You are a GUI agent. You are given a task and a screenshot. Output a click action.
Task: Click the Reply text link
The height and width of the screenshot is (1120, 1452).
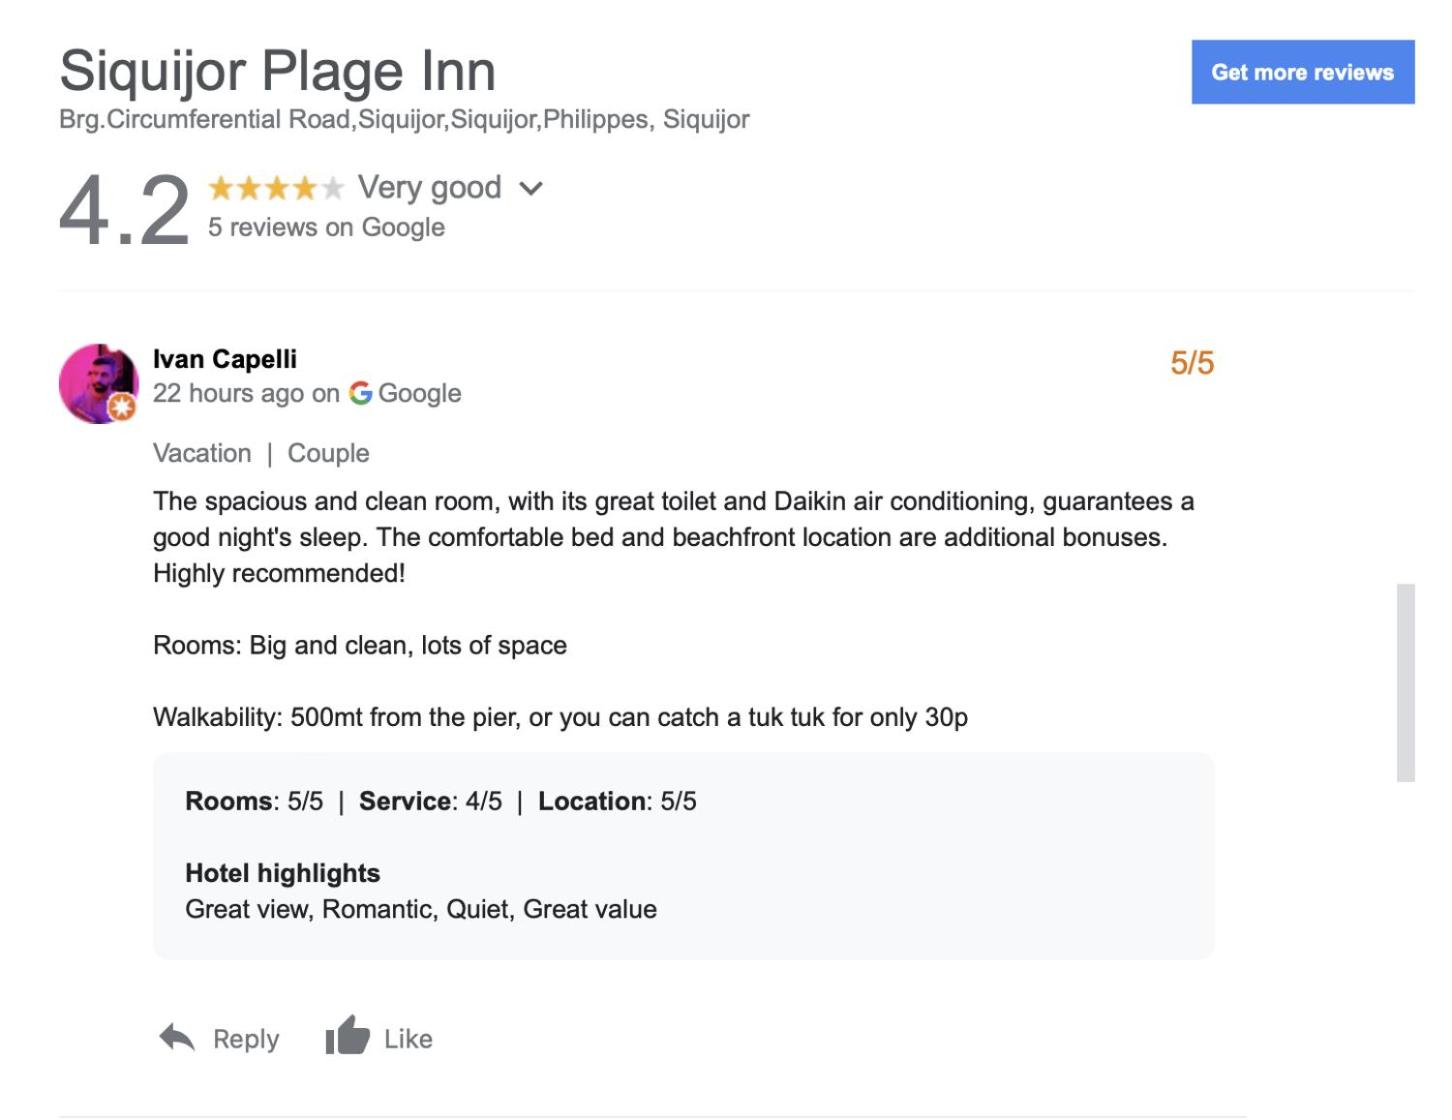(x=246, y=1039)
